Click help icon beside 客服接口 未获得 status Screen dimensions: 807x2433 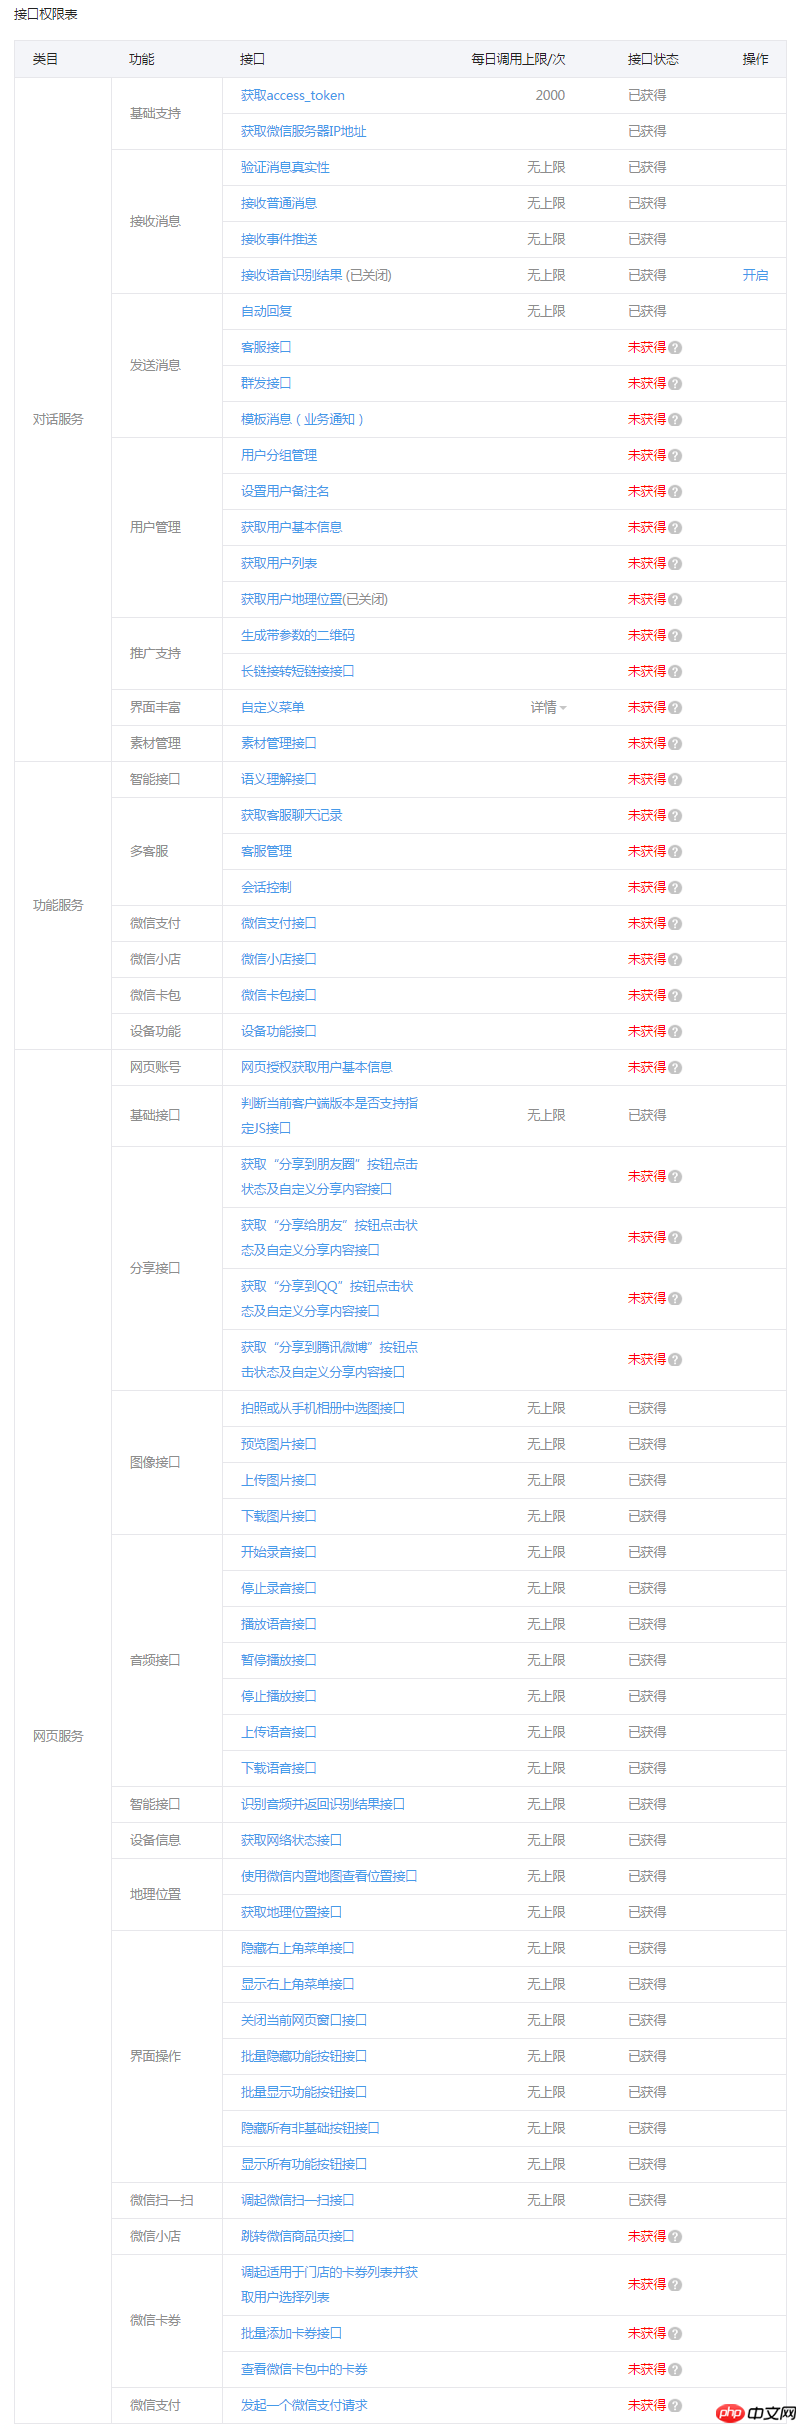(675, 348)
